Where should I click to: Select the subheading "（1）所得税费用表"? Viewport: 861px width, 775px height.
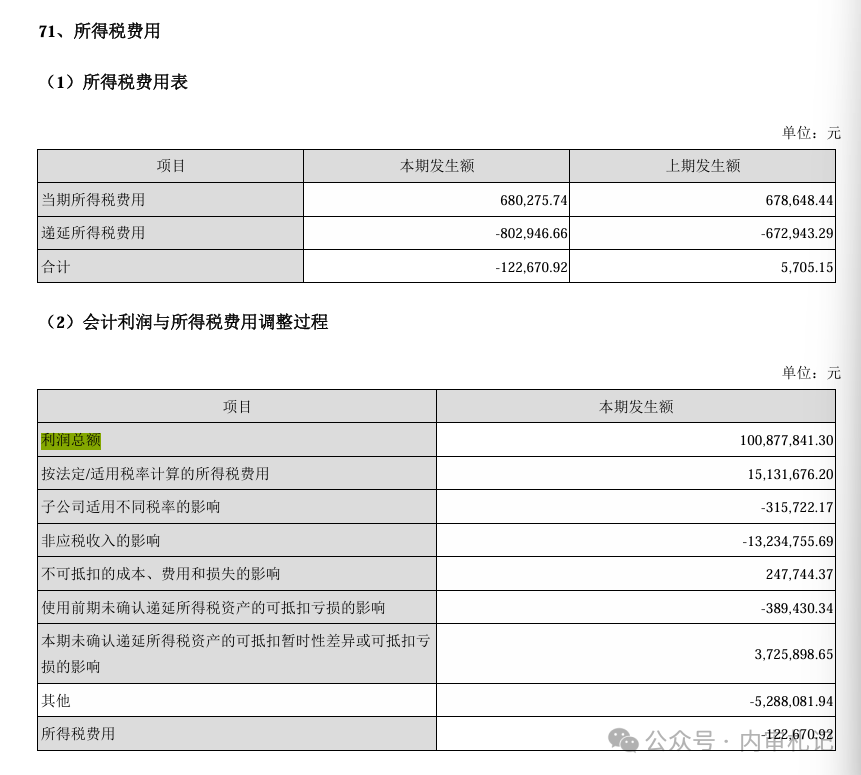point(116,82)
